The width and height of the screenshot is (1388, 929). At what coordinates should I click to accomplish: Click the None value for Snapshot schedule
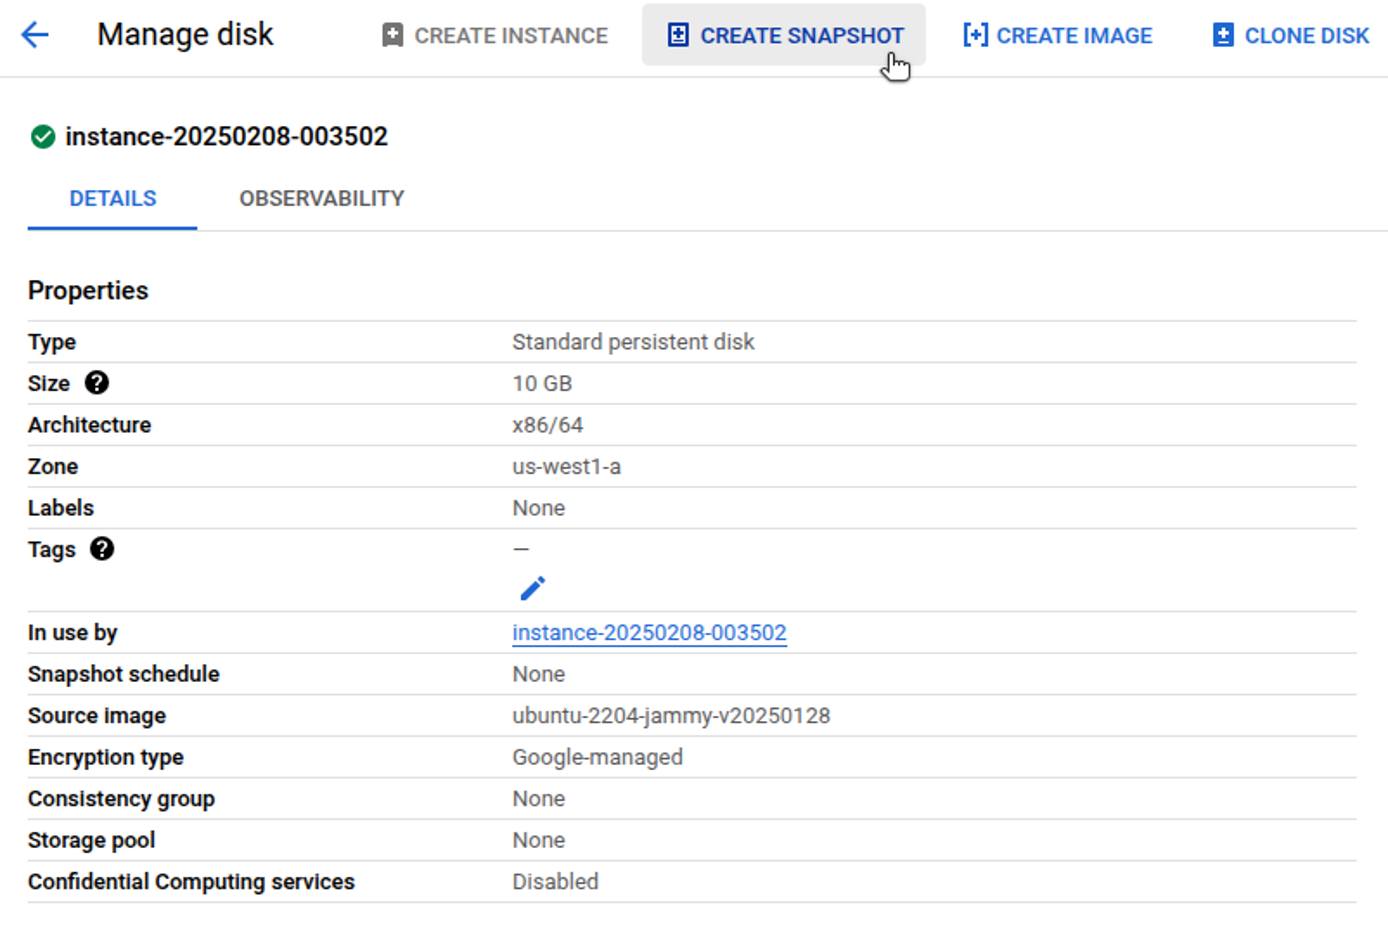tap(539, 674)
